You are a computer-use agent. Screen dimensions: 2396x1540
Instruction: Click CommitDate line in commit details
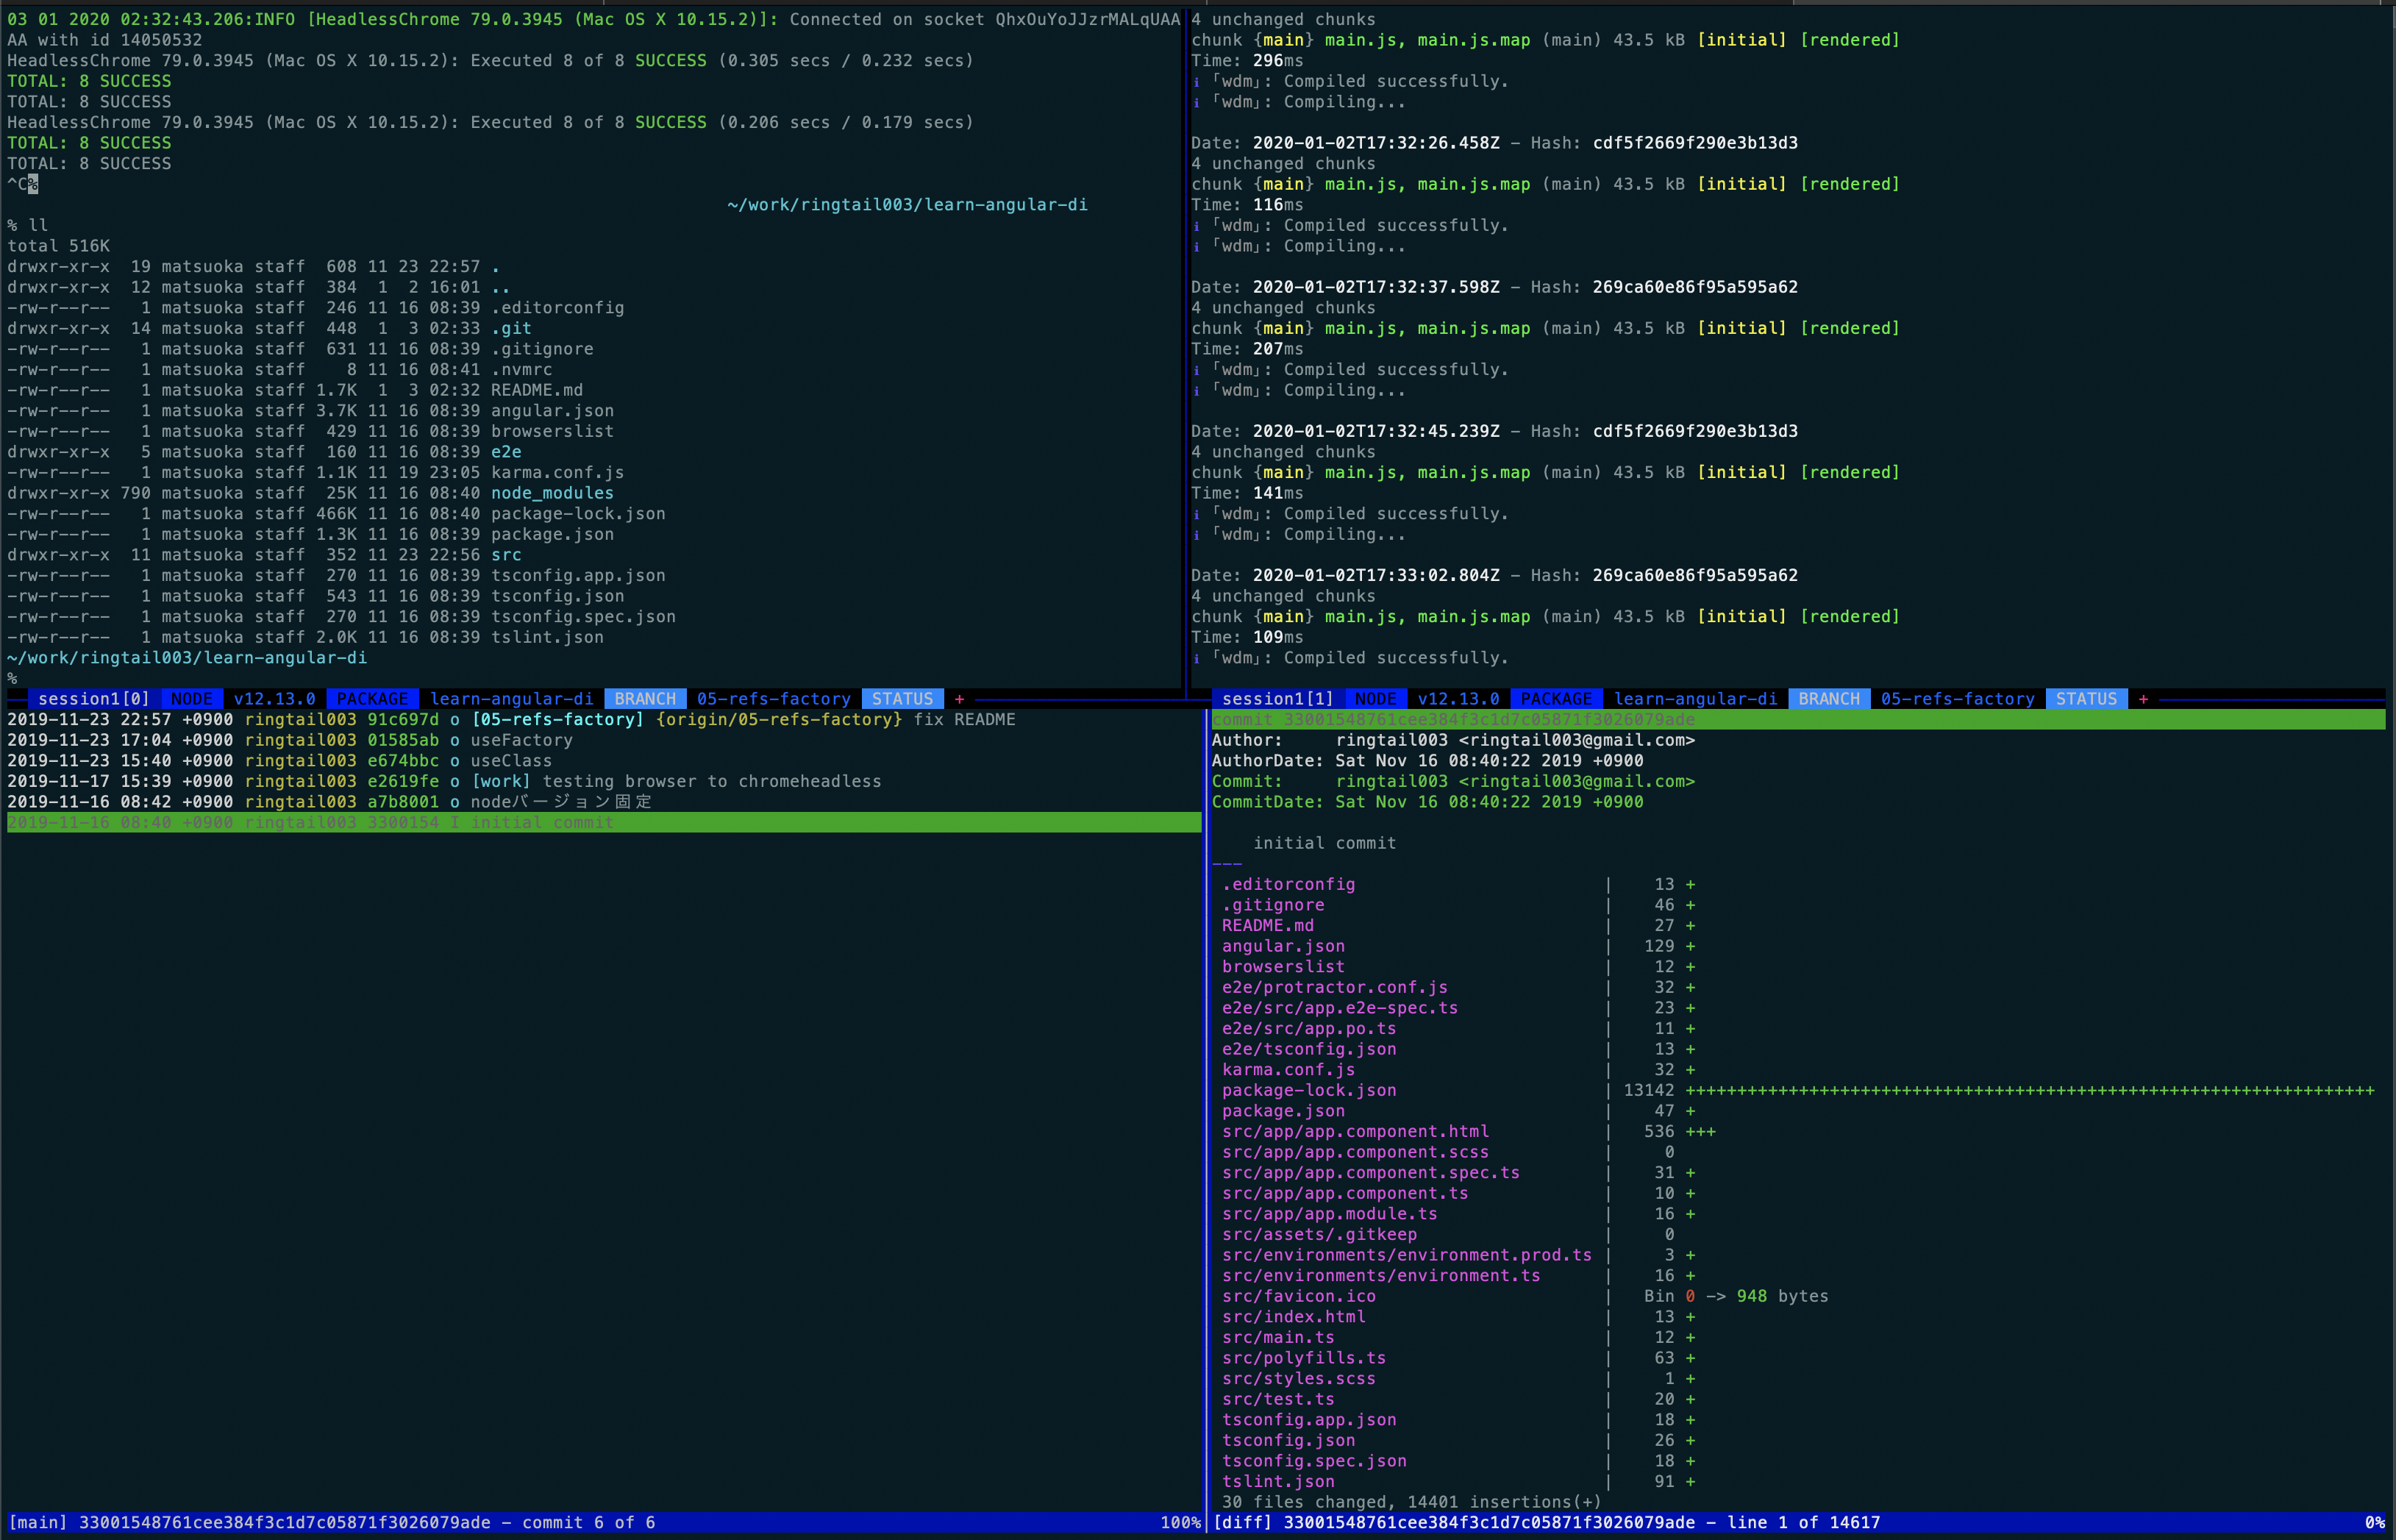click(1427, 802)
